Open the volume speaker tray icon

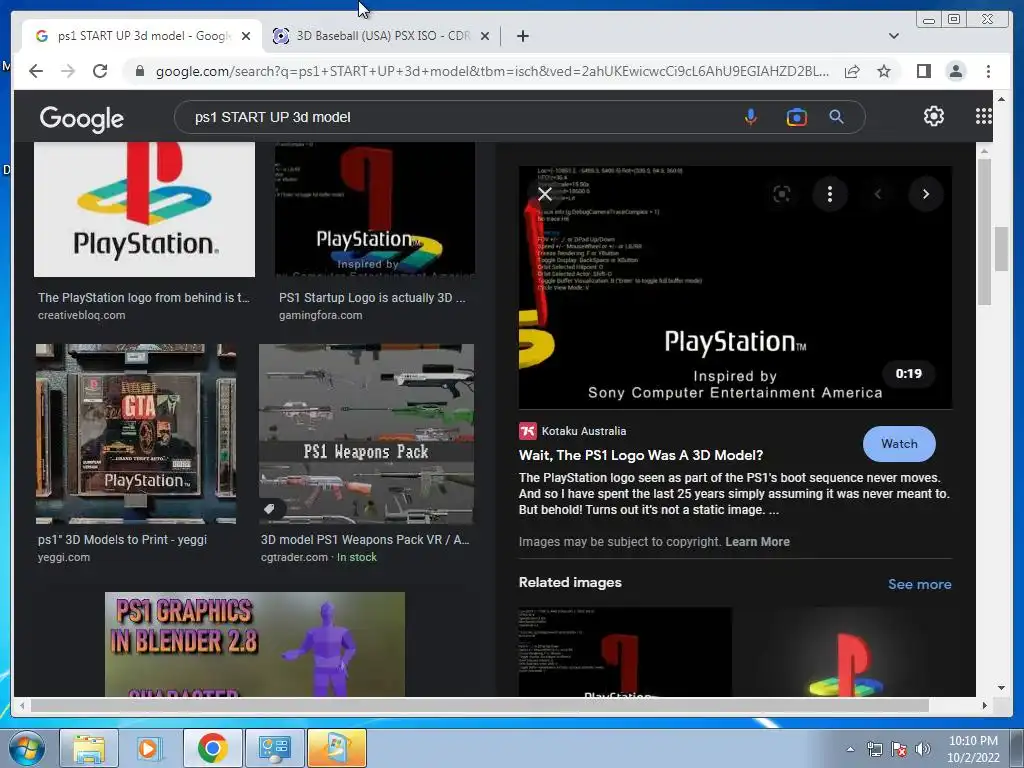tap(922, 749)
